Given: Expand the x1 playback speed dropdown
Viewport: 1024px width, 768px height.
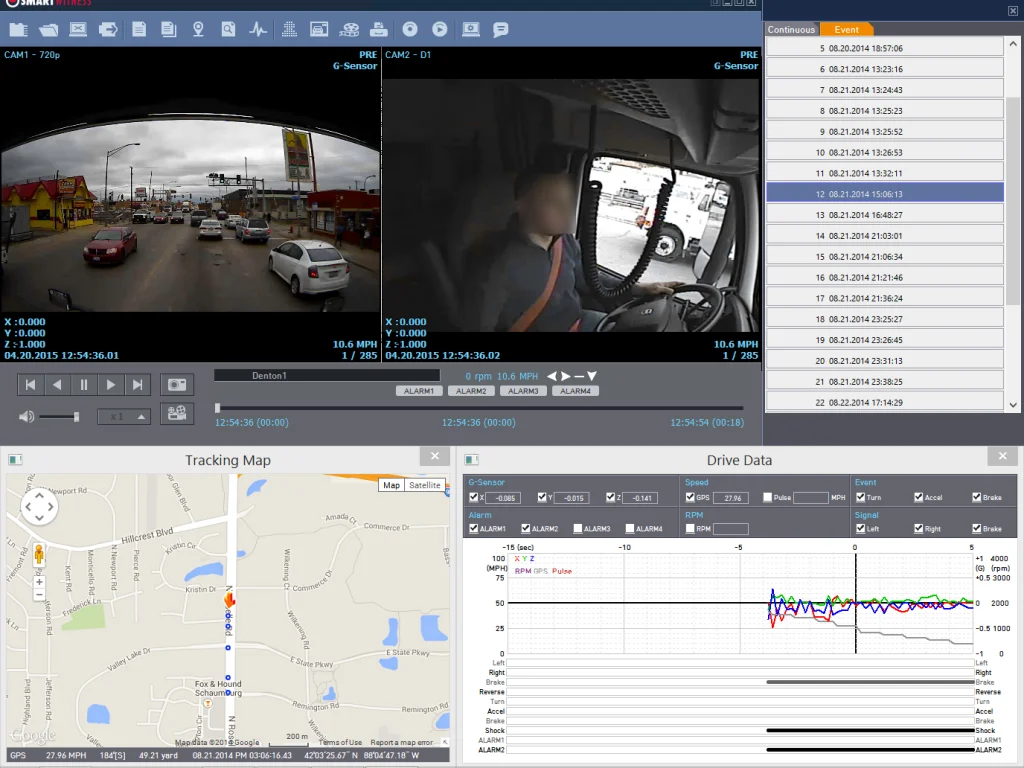Looking at the screenshot, I should tap(141, 417).
